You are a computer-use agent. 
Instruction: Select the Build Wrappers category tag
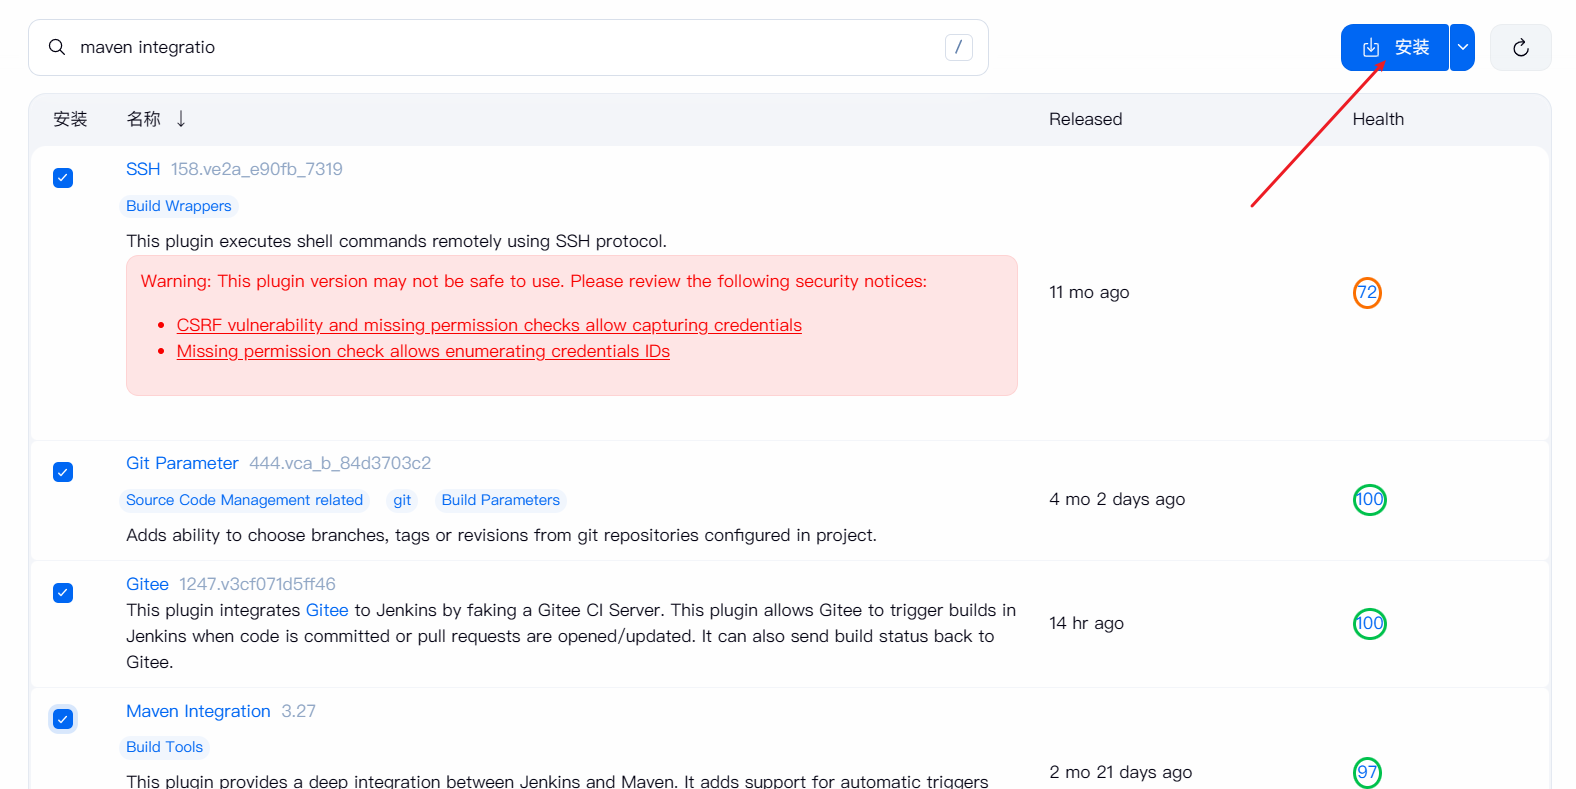179,206
